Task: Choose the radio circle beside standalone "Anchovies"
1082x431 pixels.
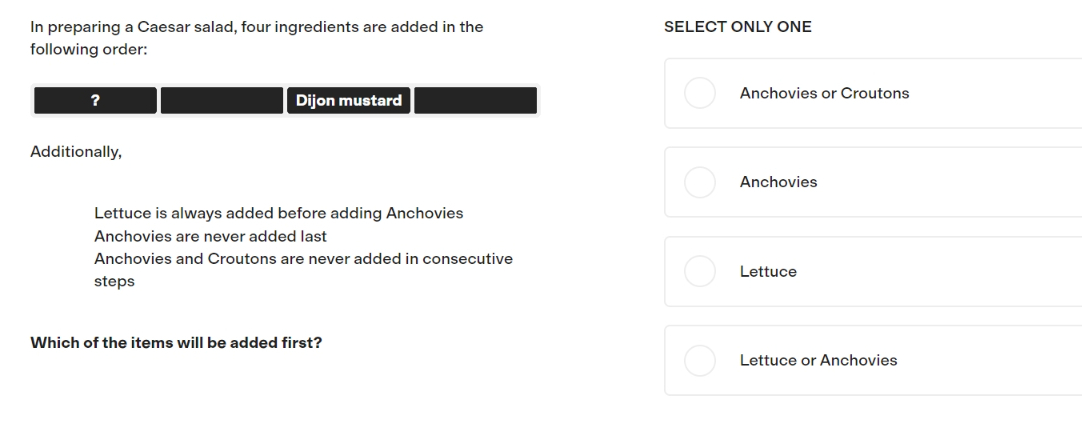Action: [700, 182]
